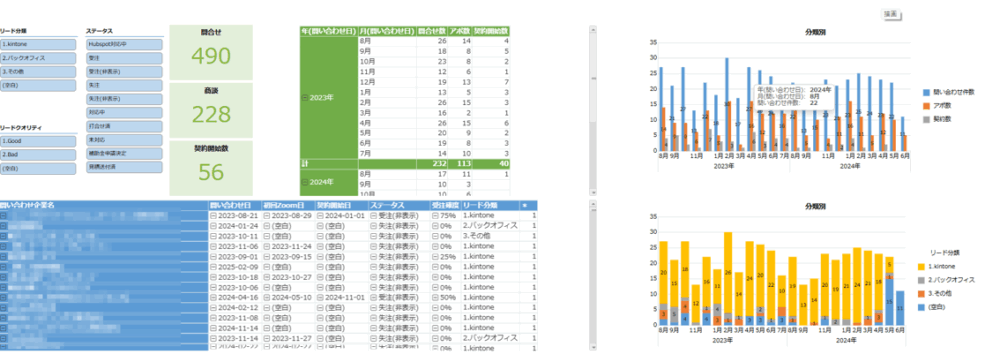Select the 対応中 status slicer item
The height and width of the screenshot is (362, 1000).
pos(124,112)
